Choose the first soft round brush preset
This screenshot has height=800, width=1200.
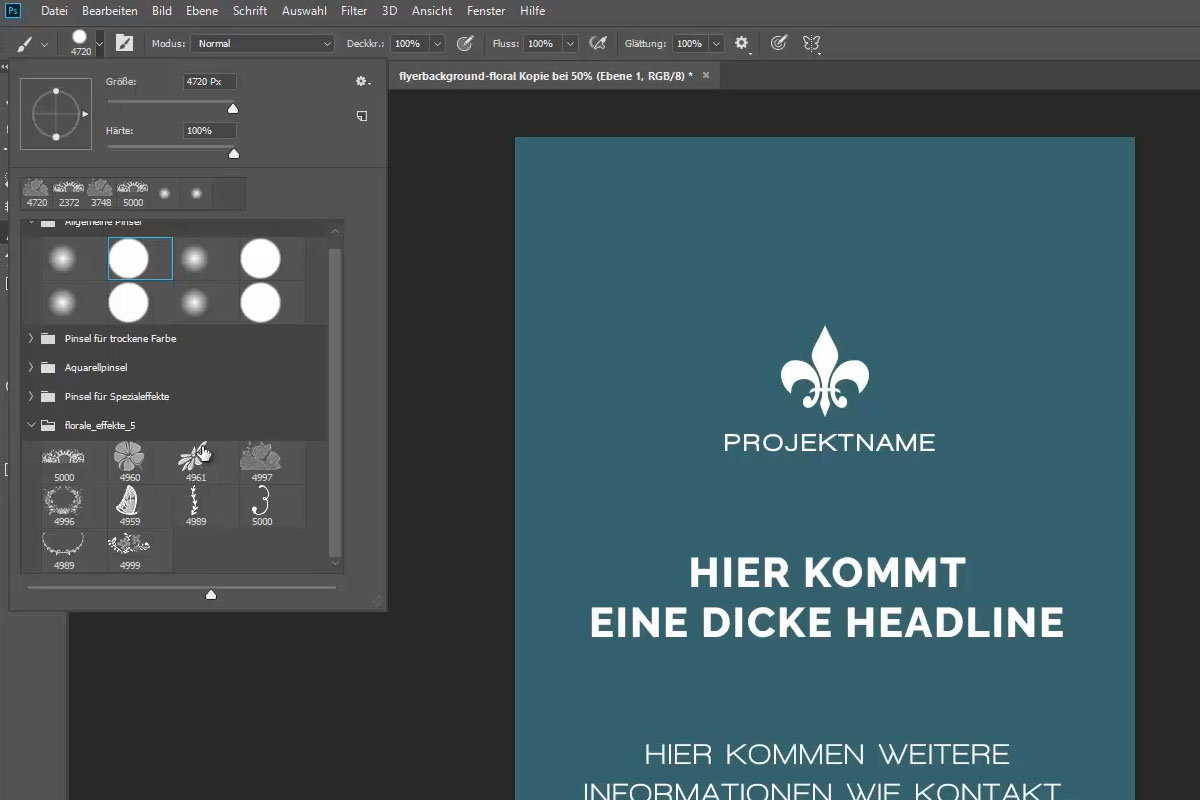(63, 259)
